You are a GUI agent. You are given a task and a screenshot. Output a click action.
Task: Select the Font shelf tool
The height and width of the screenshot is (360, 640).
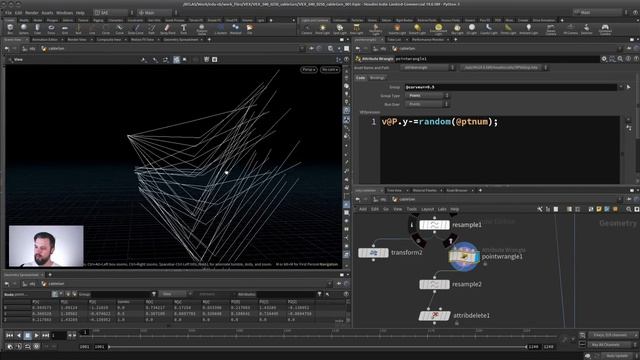click(x=184, y=29)
